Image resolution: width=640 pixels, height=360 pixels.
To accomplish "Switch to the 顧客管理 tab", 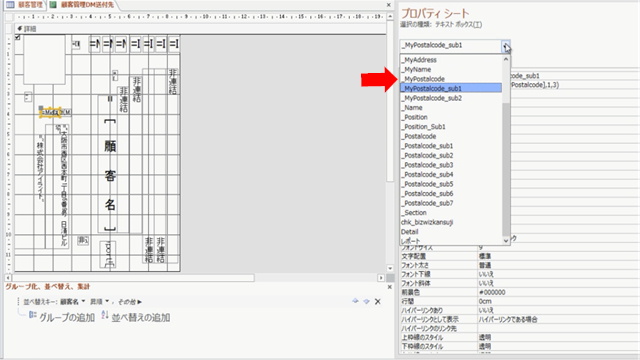I will click(25, 5).
